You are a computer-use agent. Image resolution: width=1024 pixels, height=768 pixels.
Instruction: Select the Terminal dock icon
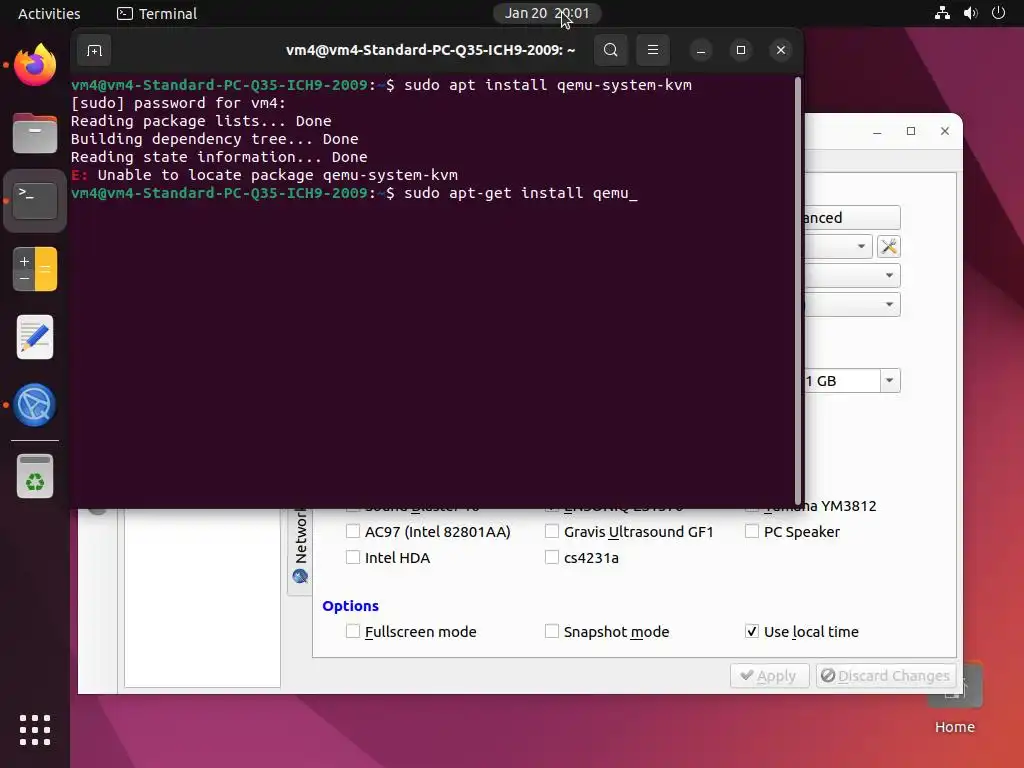point(35,200)
